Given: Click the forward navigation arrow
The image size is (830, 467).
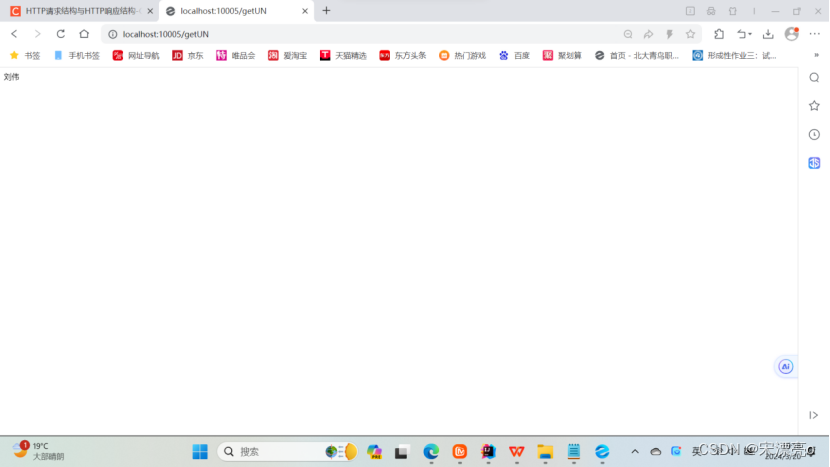Looking at the screenshot, I should point(38,34).
